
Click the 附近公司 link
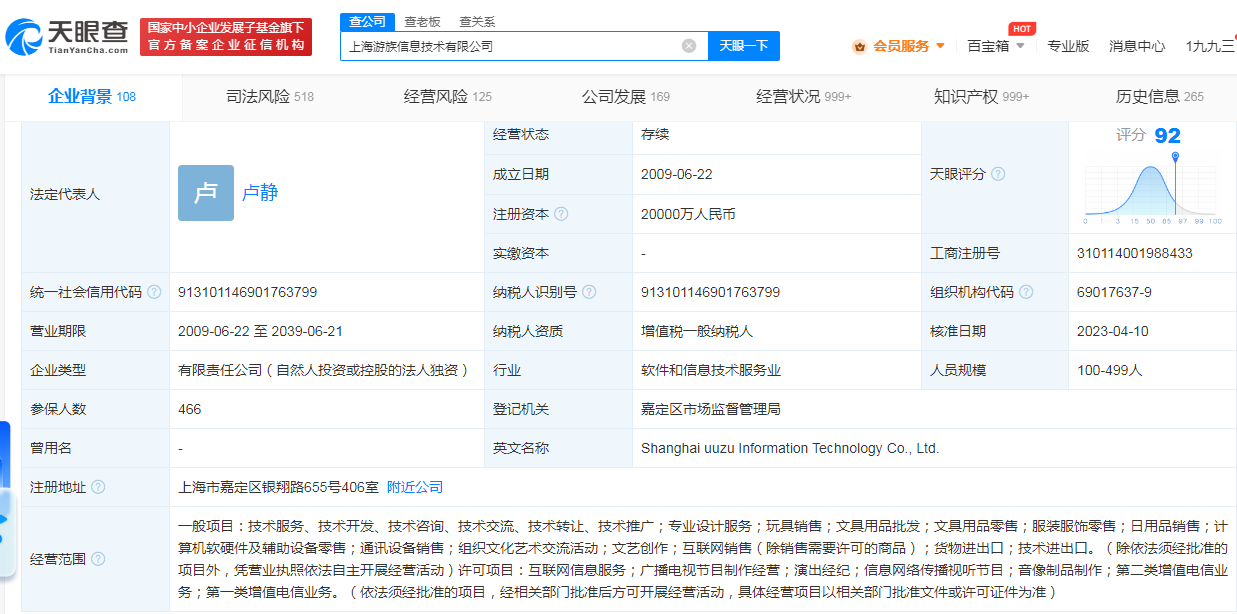click(415, 487)
